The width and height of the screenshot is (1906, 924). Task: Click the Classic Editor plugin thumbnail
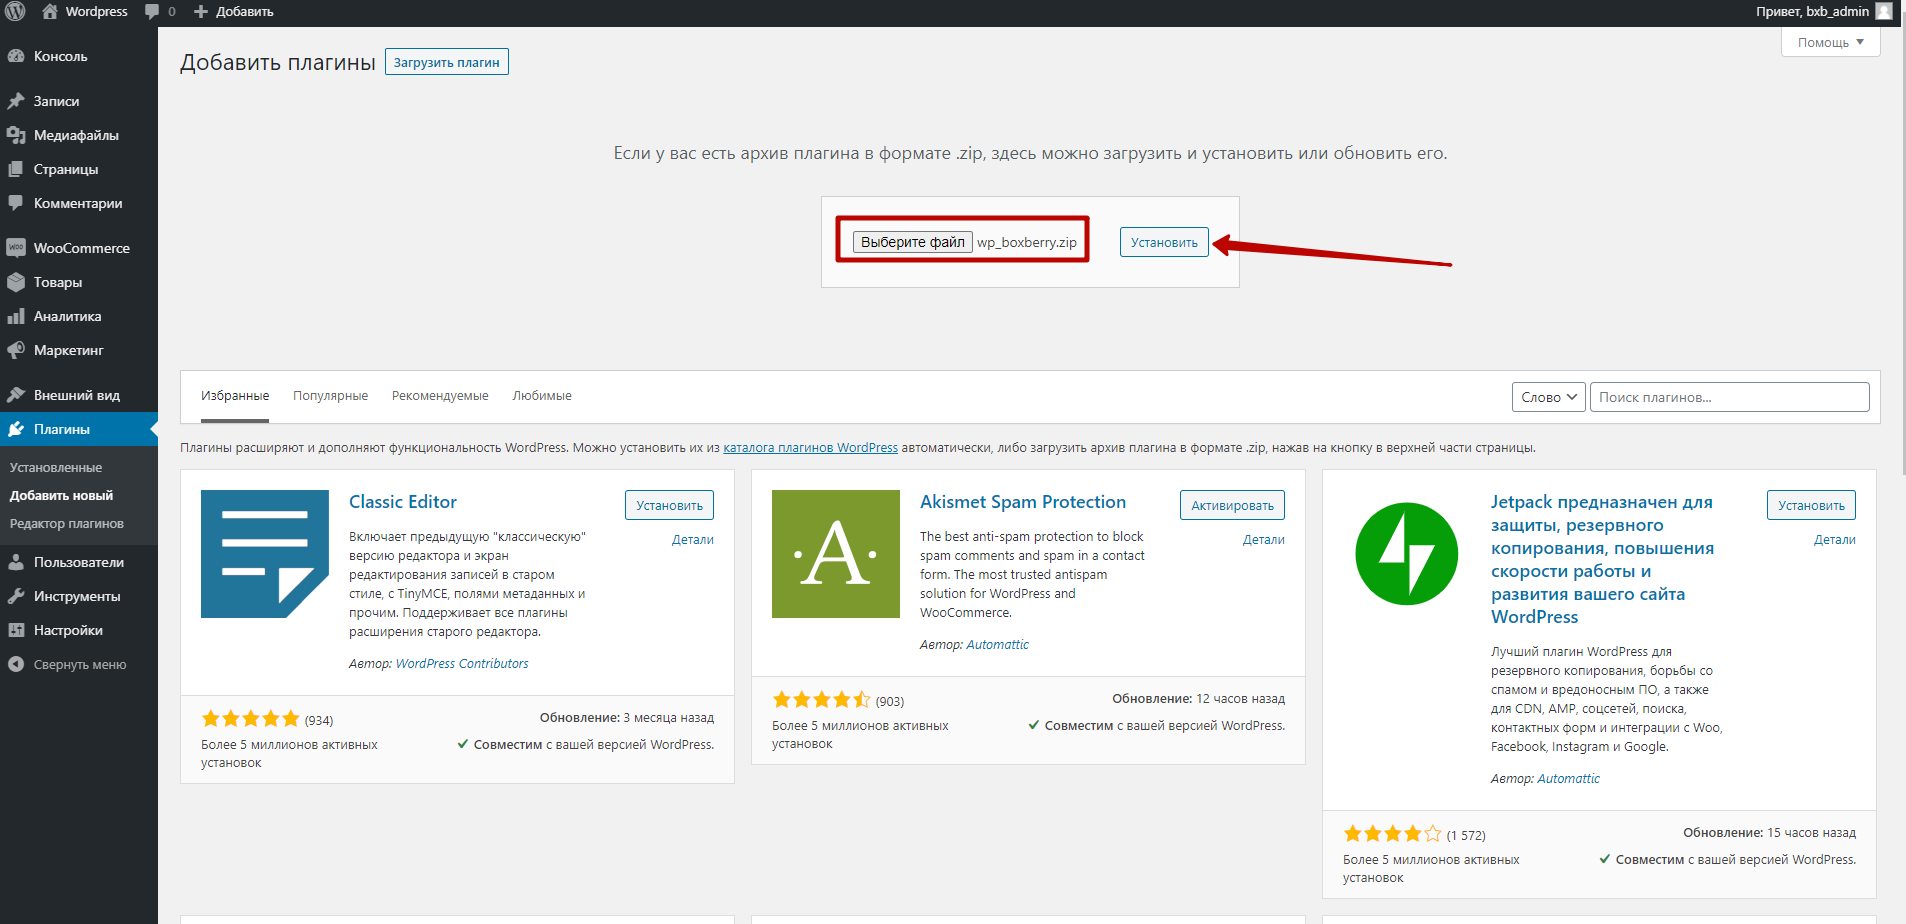[265, 554]
